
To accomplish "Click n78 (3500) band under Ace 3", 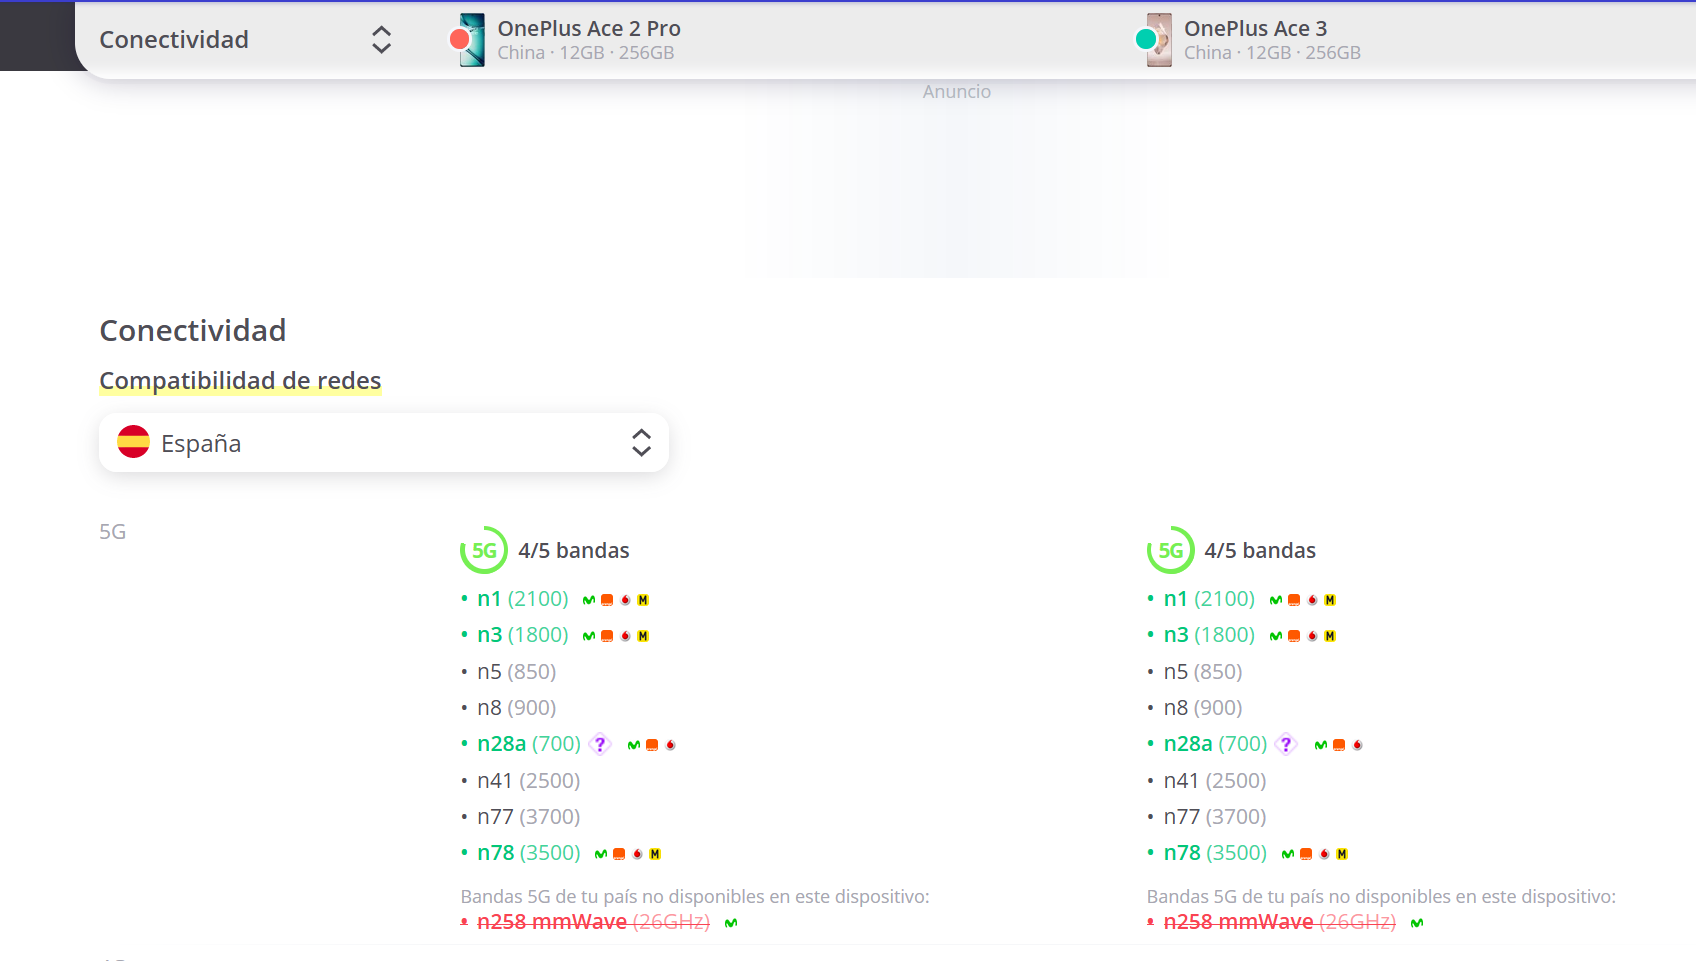I will click(1215, 853).
